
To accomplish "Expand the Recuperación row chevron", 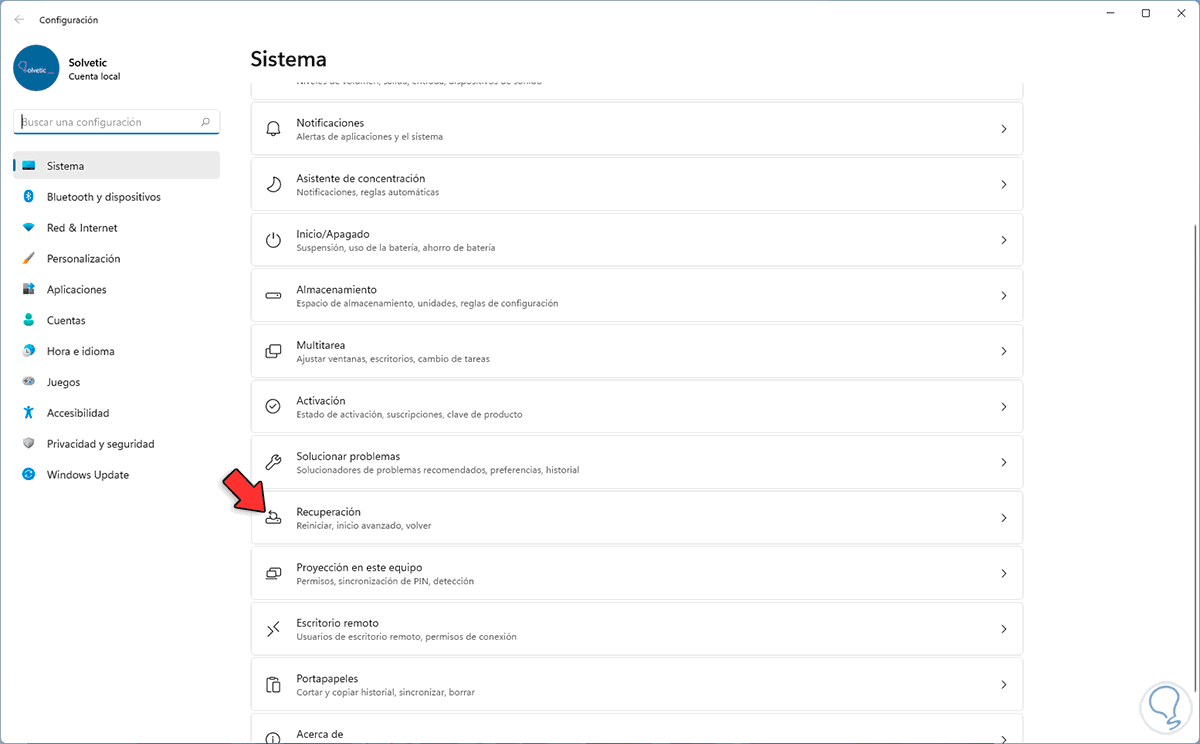I will click(1003, 518).
